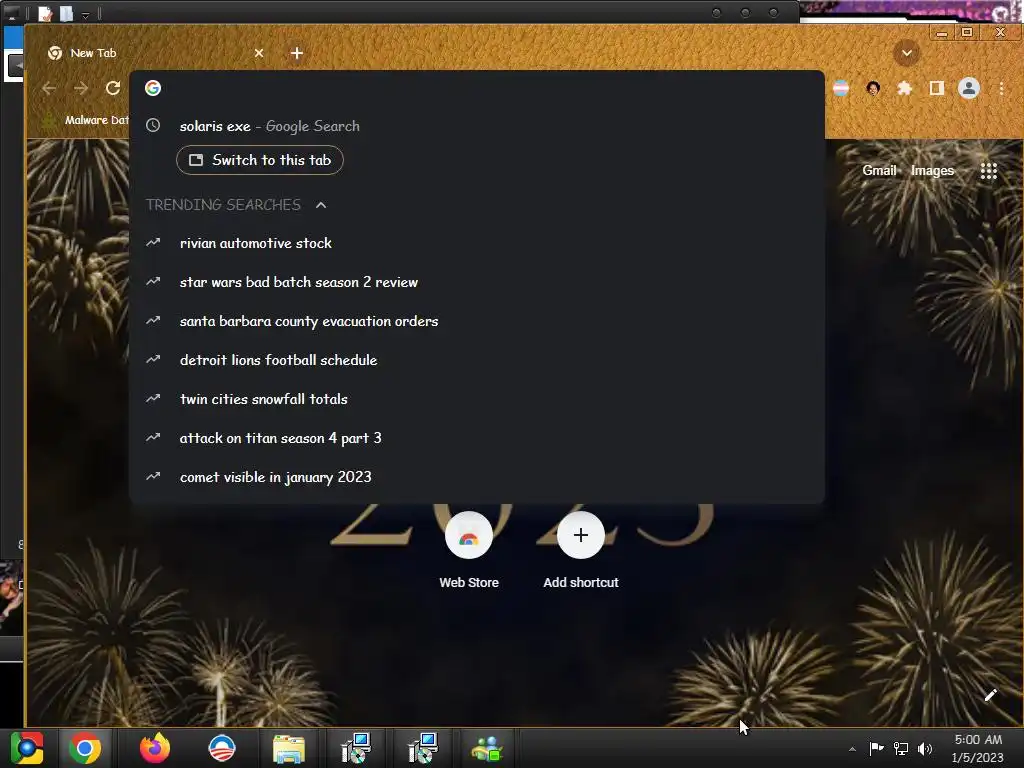Click the Add shortcut button
The height and width of the screenshot is (768, 1024).
point(581,551)
